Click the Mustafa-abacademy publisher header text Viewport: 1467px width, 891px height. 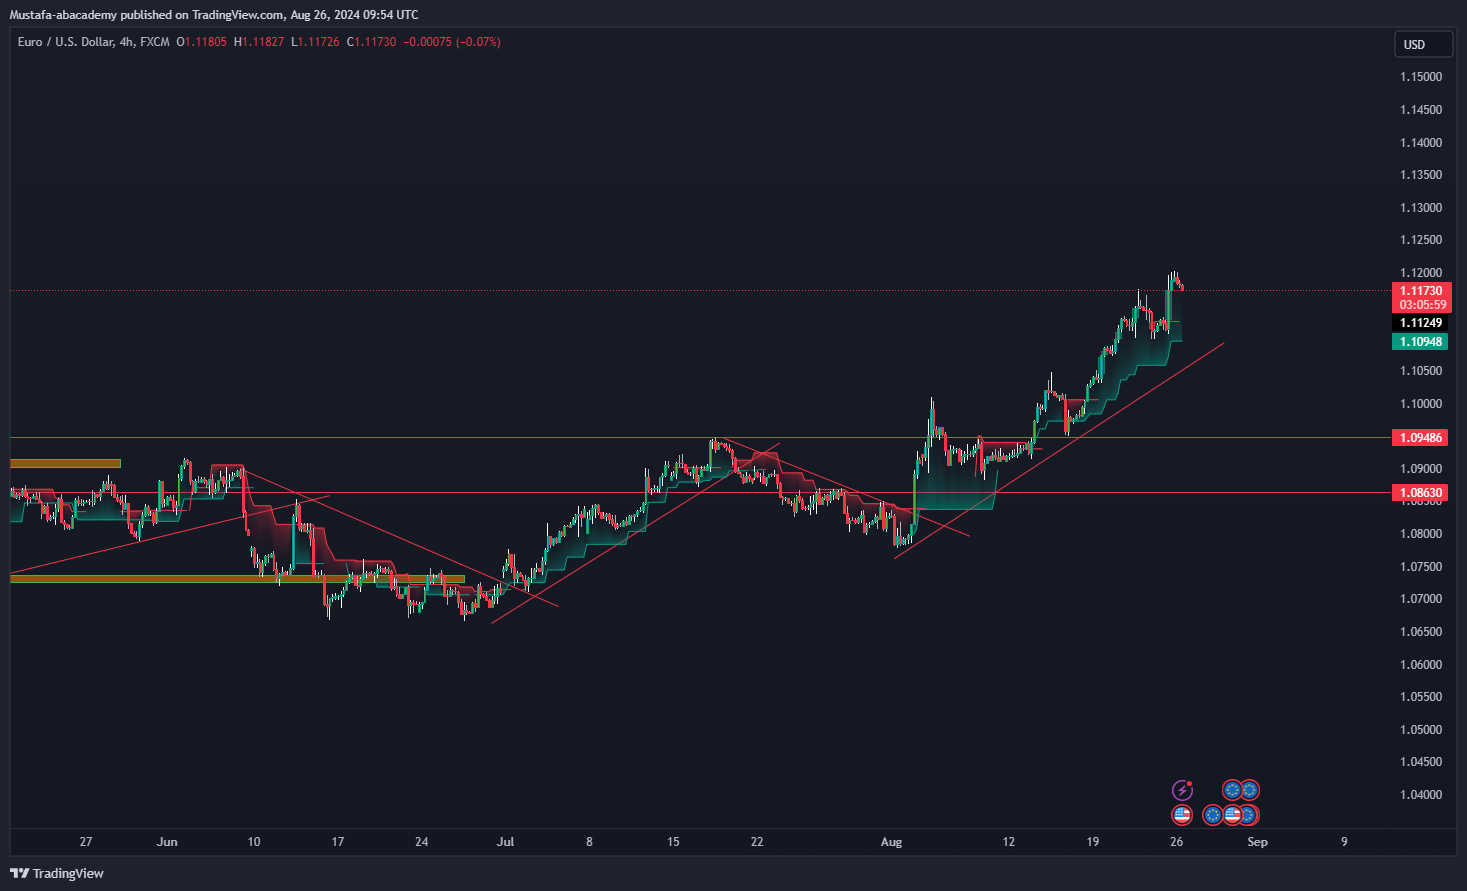213,14
